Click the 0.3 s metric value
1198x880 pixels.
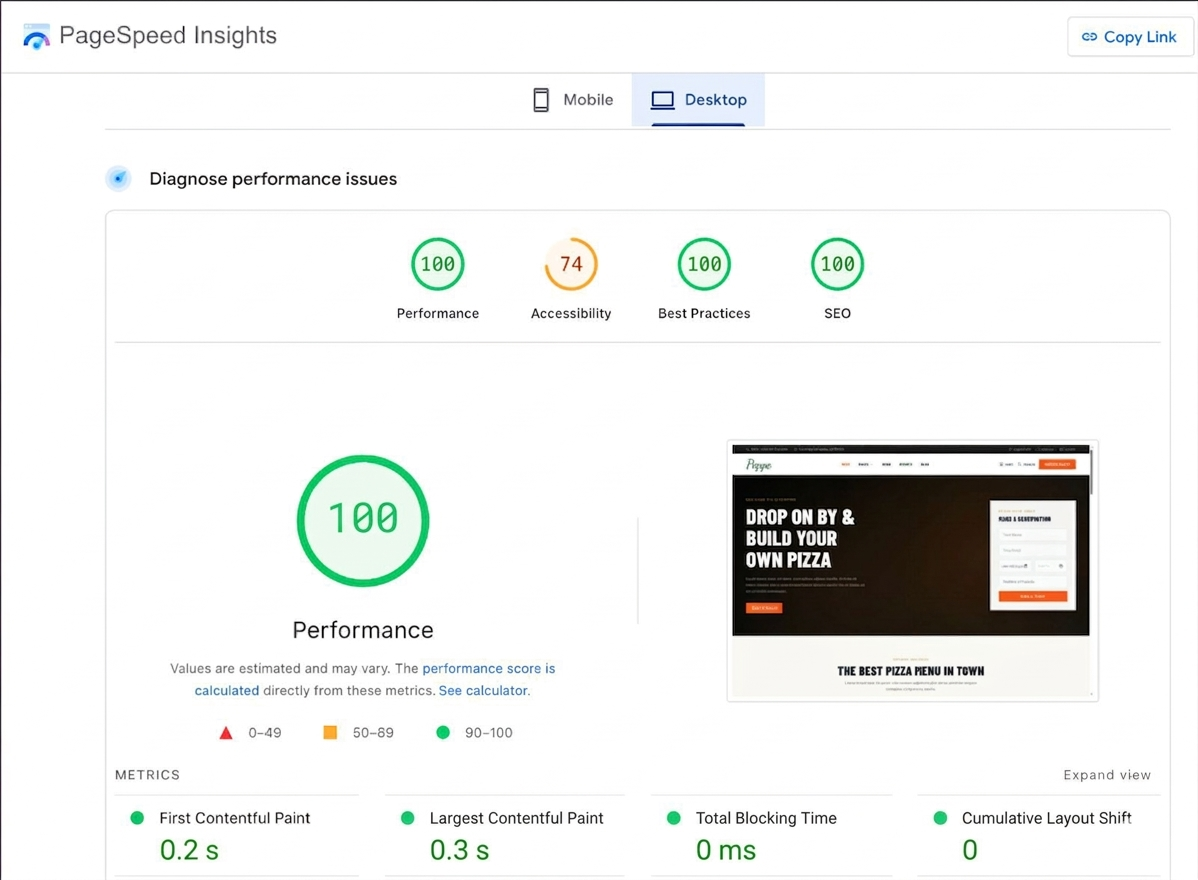pyautogui.click(x=459, y=850)
